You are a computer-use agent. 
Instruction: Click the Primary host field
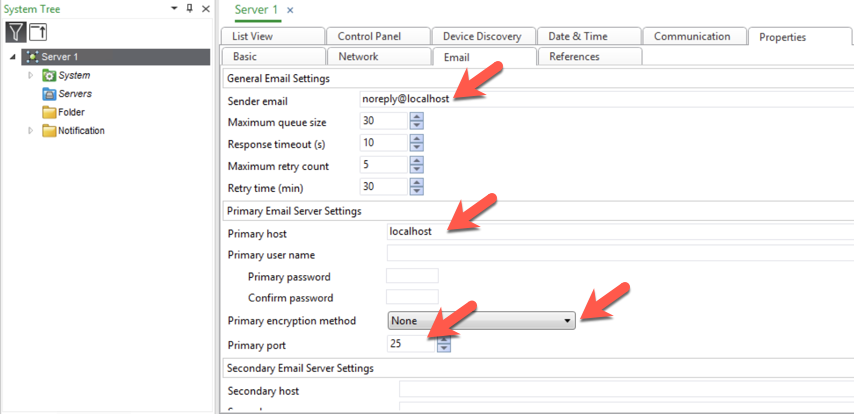(619, 232)
